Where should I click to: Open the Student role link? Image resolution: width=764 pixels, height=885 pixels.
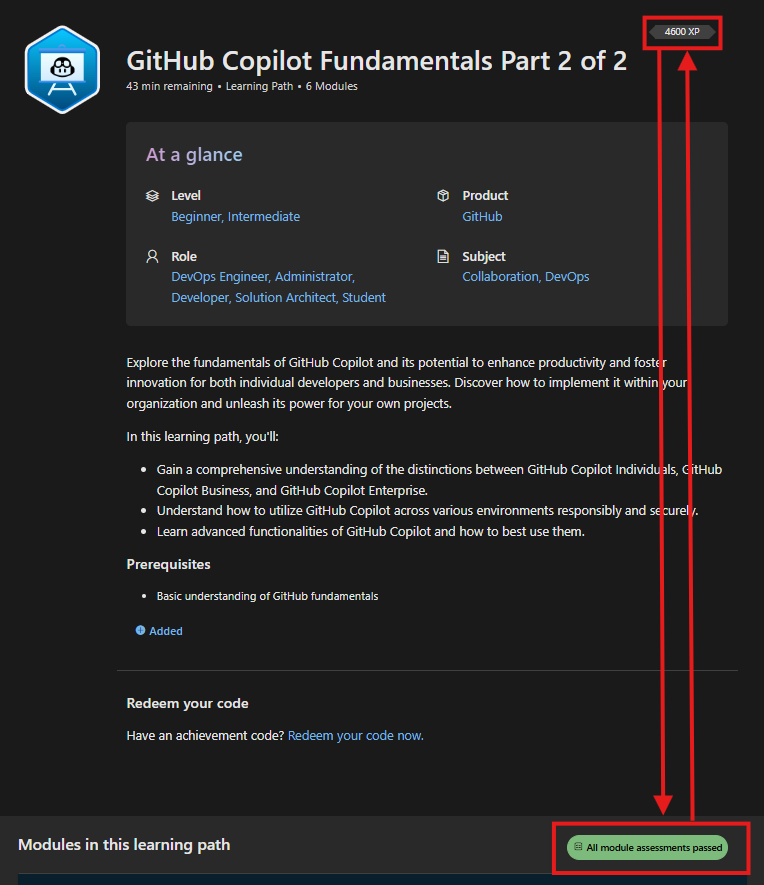click(364, 297)
